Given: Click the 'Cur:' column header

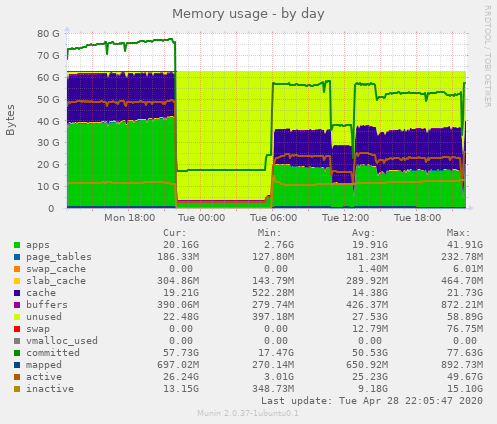Looking at the screenshot, I should click(x=175, y=233).
